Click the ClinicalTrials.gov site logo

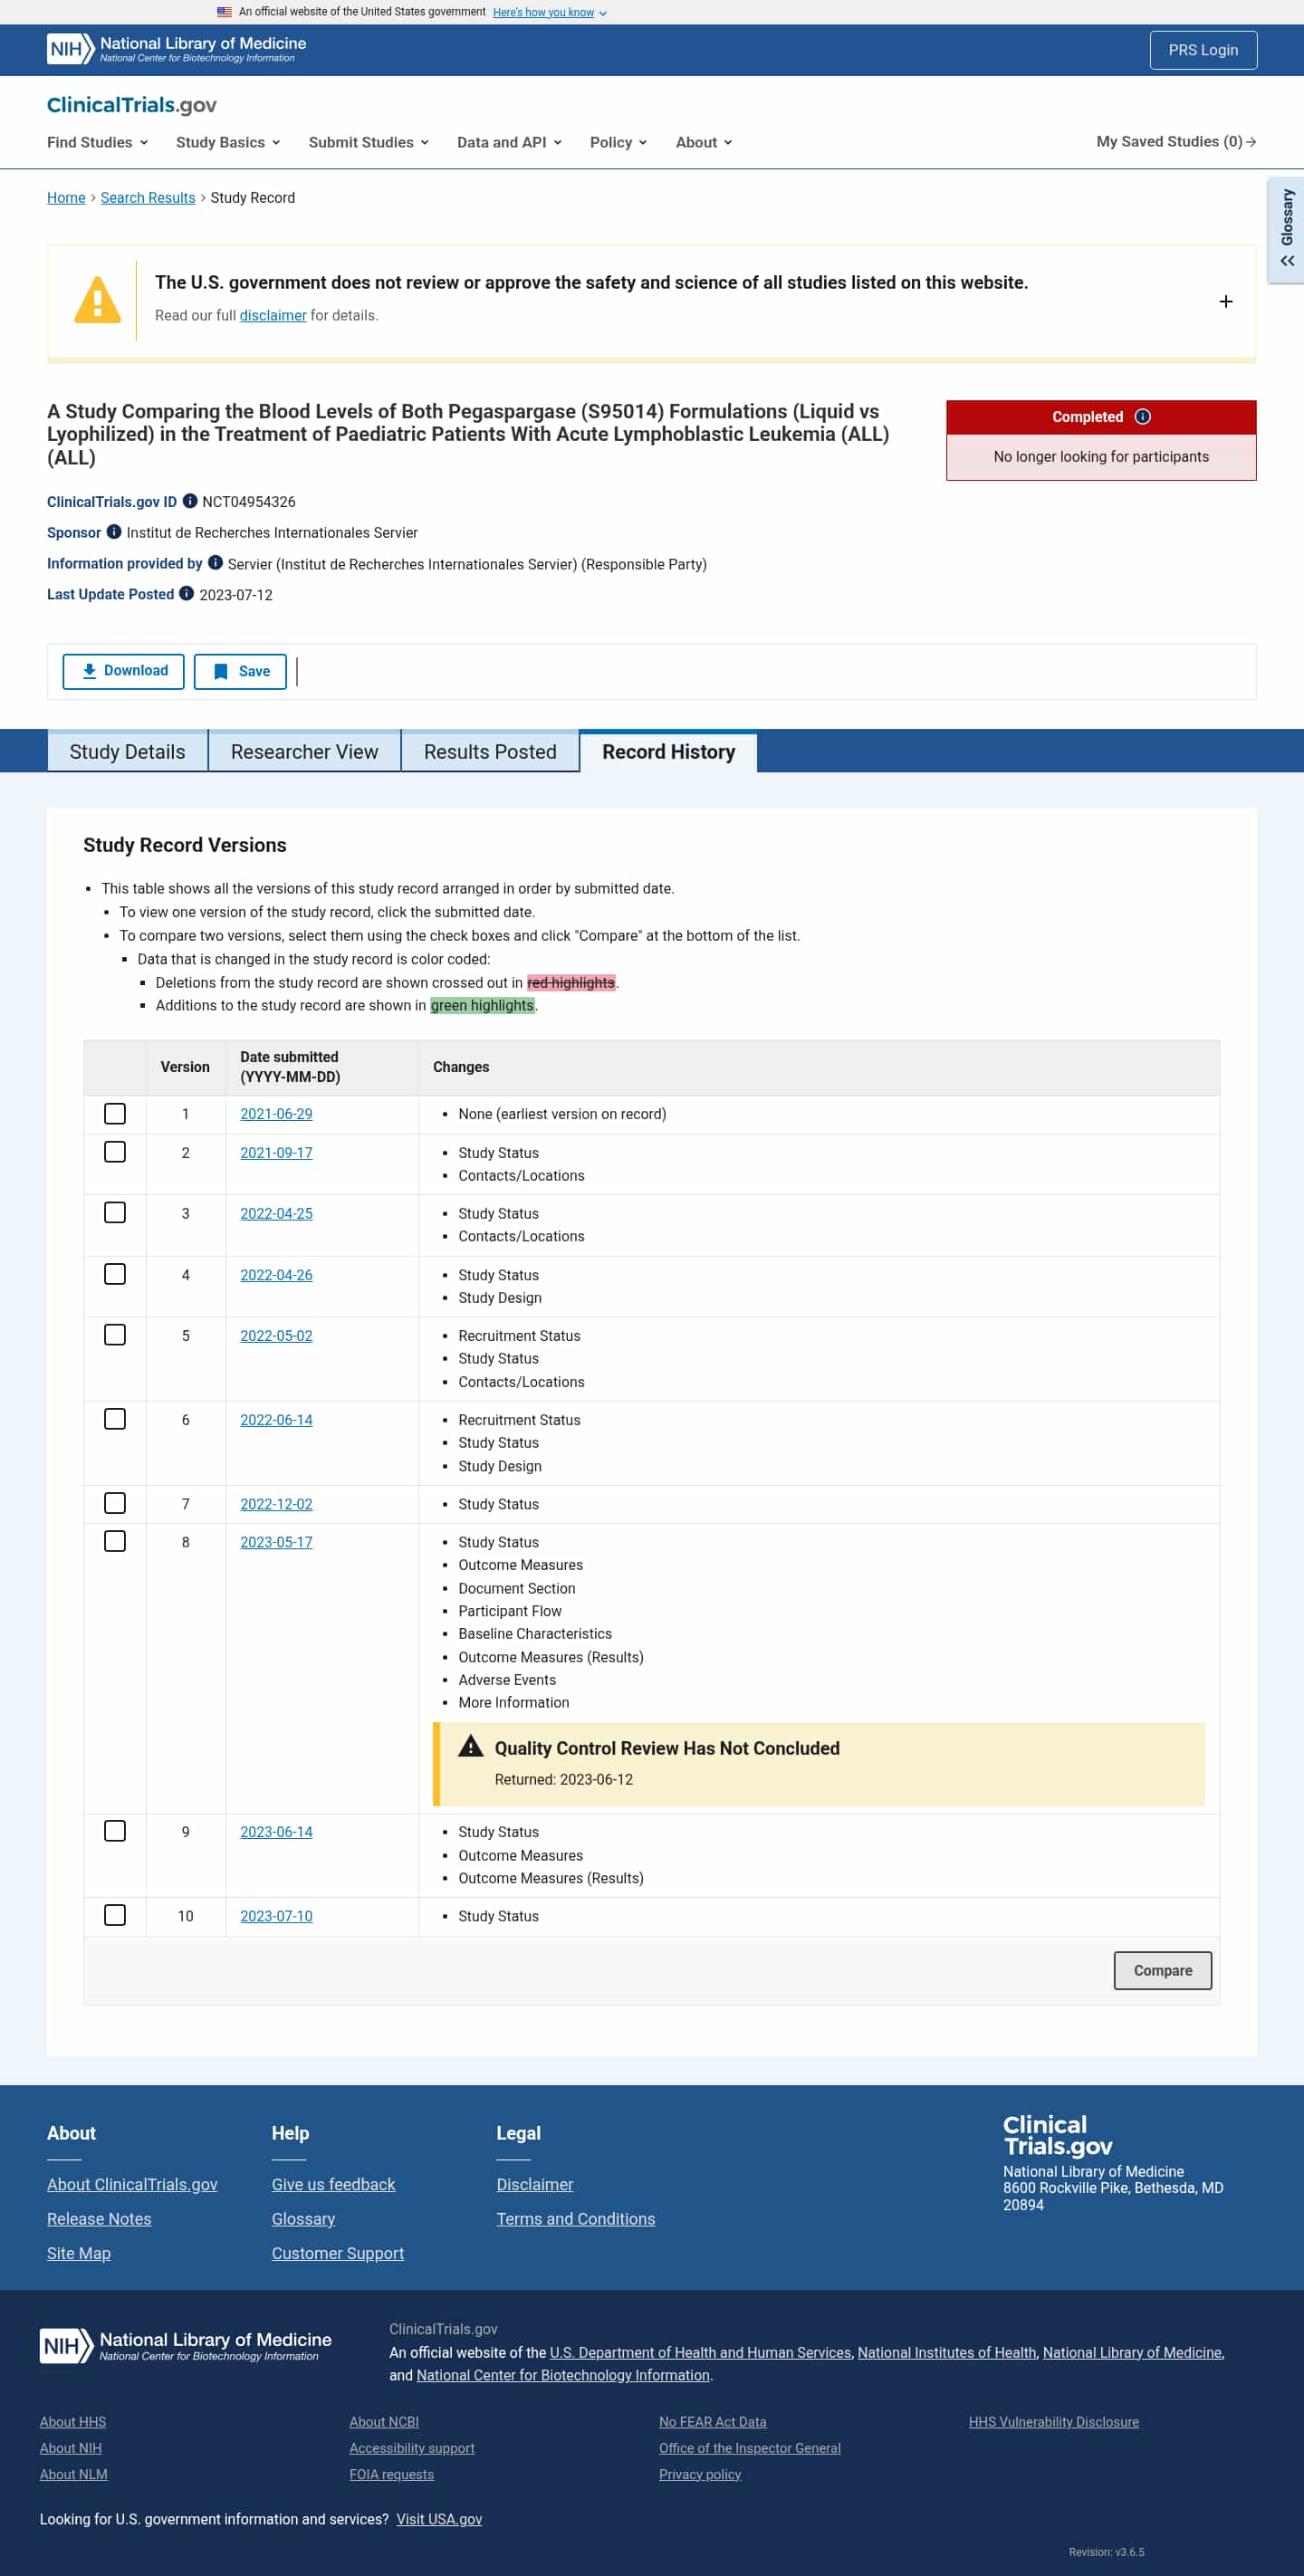click(132, 105)
